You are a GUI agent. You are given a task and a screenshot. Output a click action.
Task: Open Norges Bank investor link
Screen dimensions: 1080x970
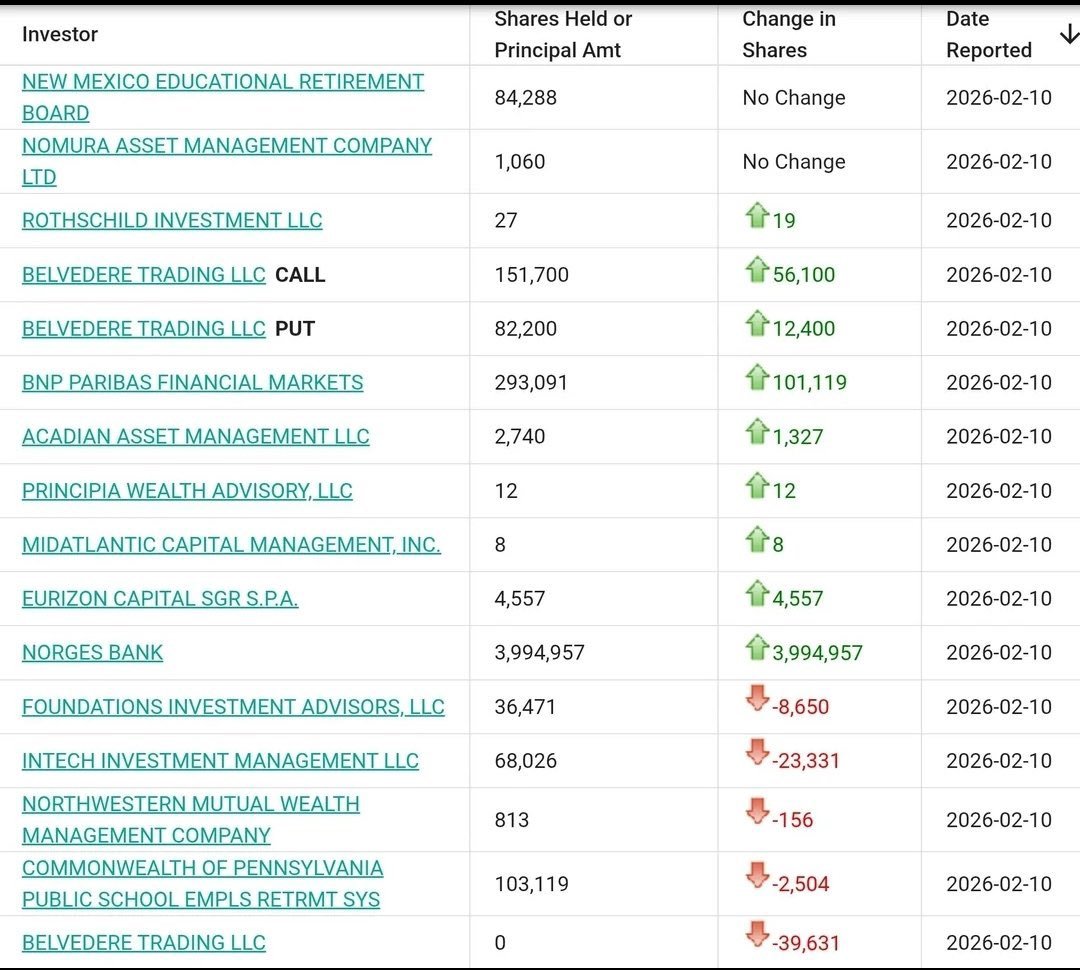[x=92, y=652]
